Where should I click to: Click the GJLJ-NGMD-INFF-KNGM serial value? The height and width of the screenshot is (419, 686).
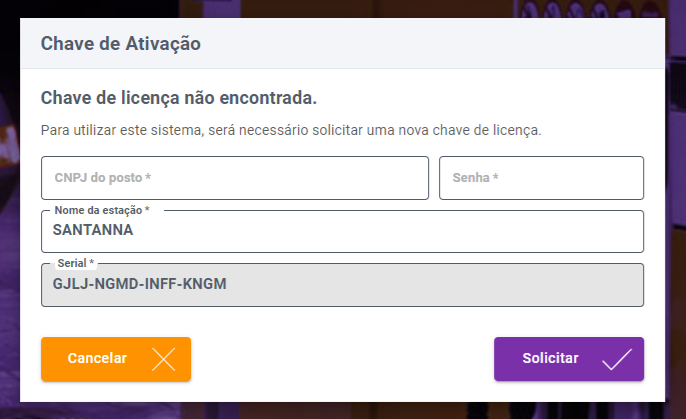pos(140,283)
